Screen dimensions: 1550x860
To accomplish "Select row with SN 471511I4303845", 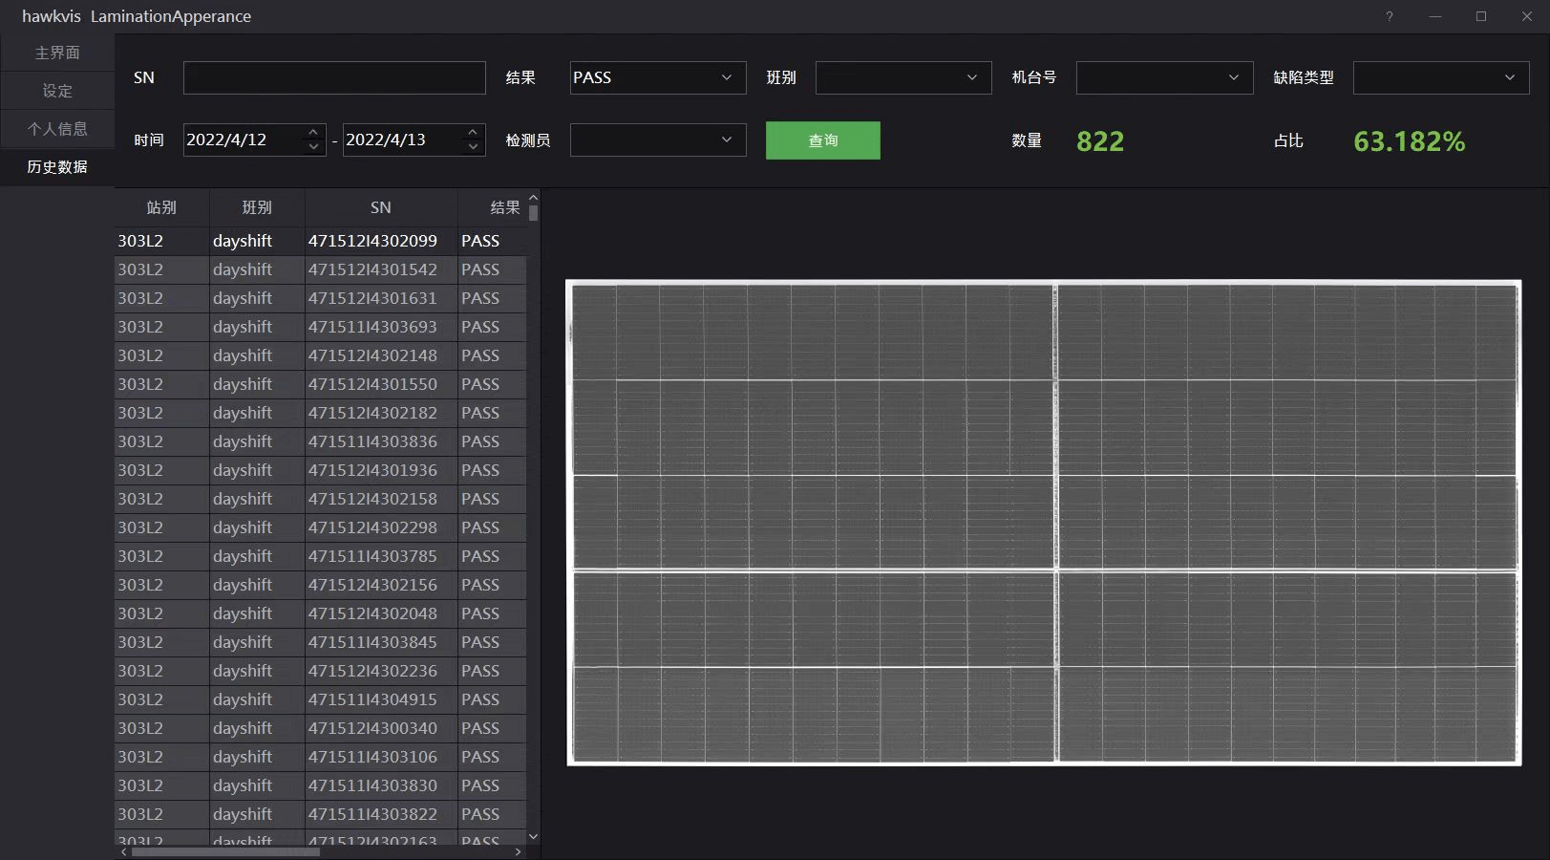I will click(320, 642).
